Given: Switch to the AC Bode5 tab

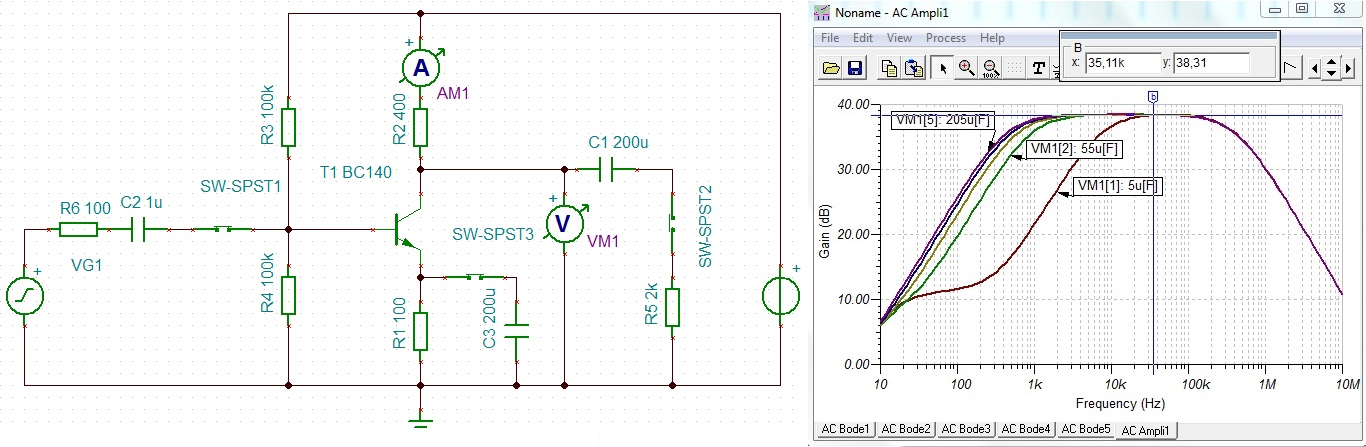Looking at the screenshot, I should (1085, 429).
